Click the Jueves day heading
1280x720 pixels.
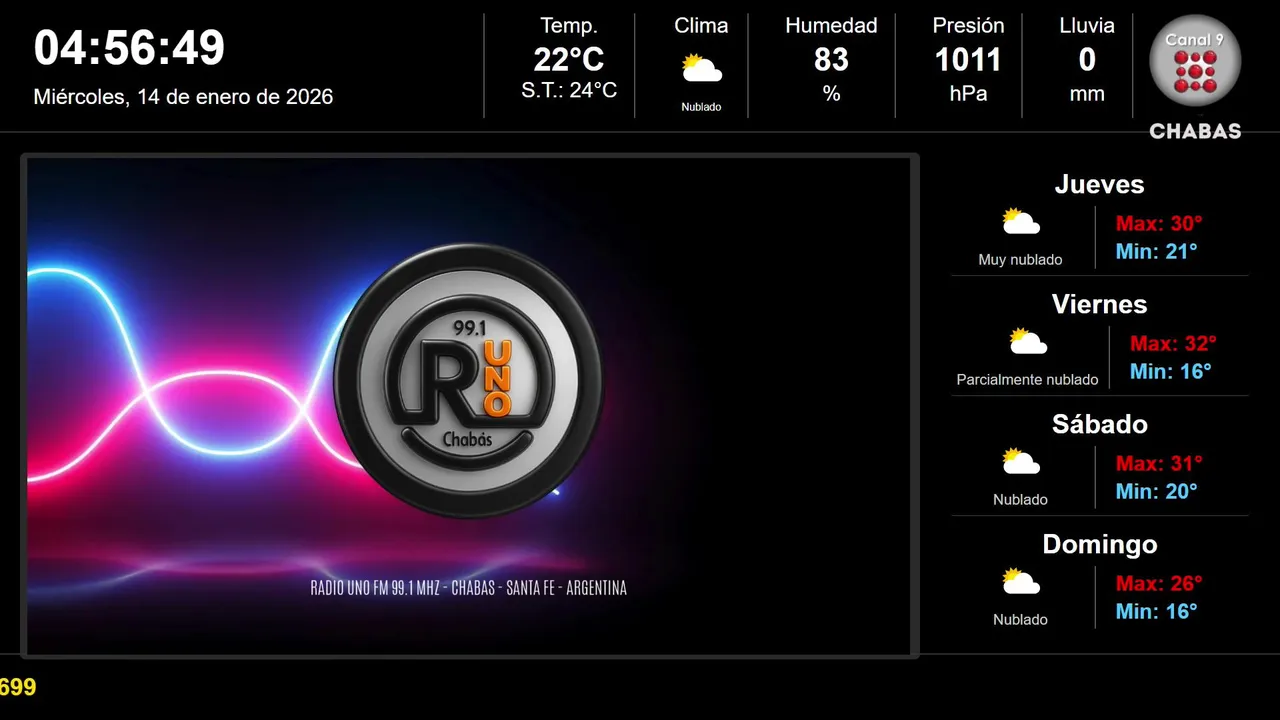pyautogui.click(x=1099, y=184)
